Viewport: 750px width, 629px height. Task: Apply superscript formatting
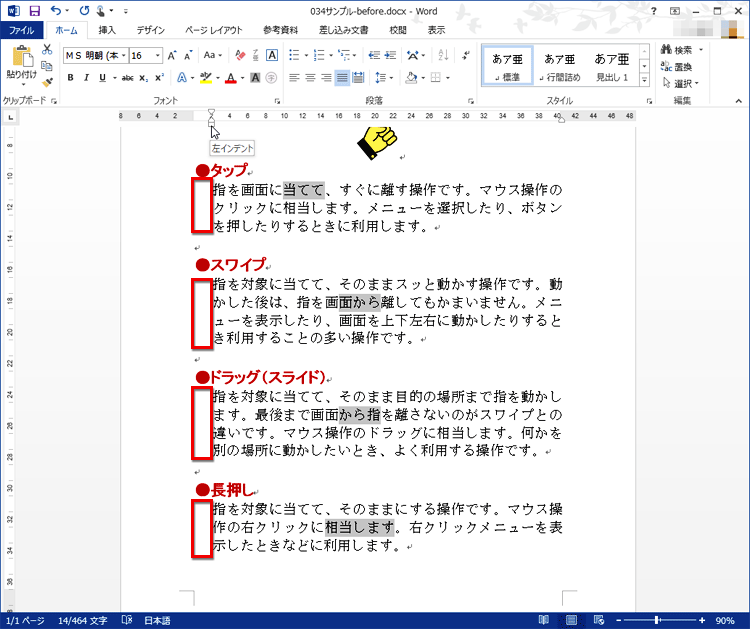(x=159, y=77)
